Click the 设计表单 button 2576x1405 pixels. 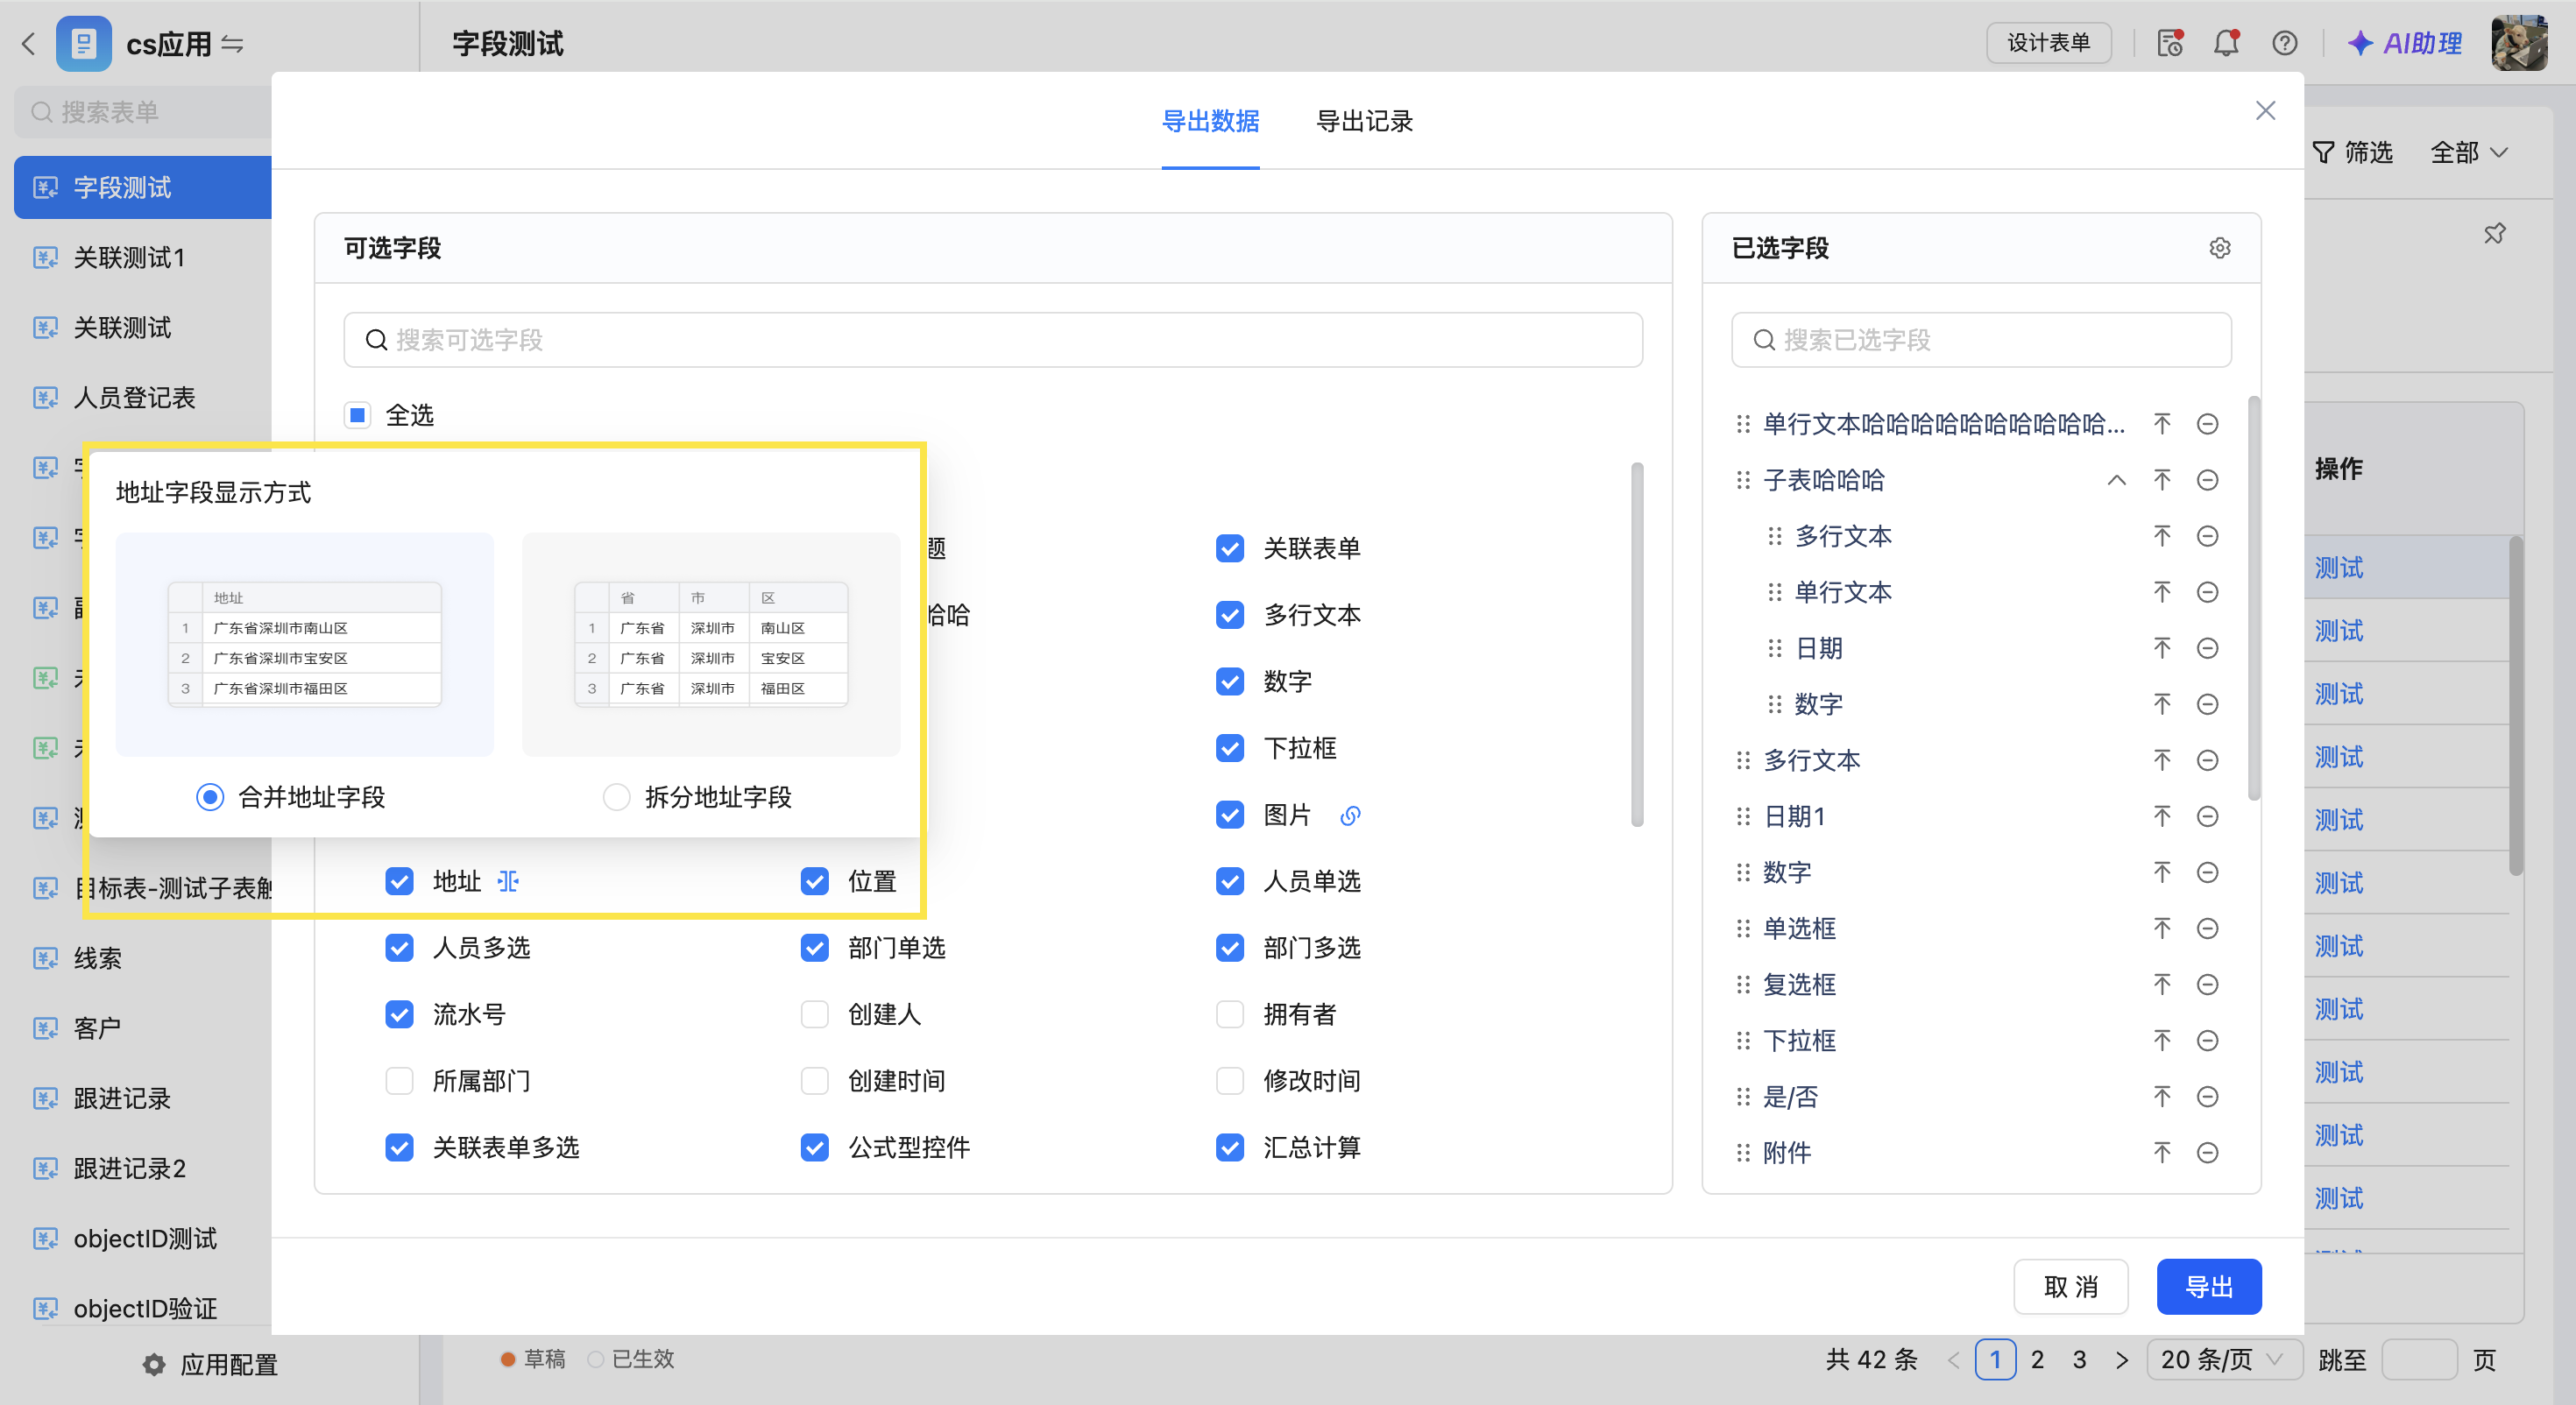pyautogui.click(x=2049, y=43)
